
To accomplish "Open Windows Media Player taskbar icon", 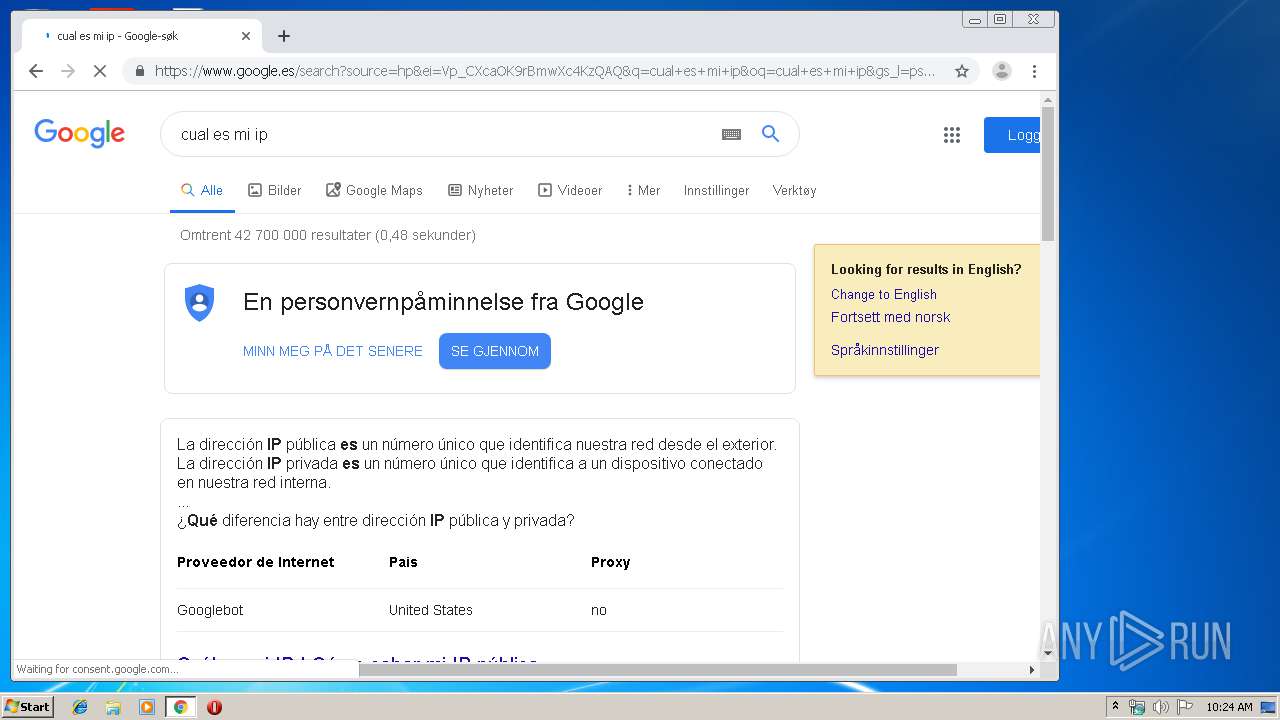I will (x=147, y=707).
